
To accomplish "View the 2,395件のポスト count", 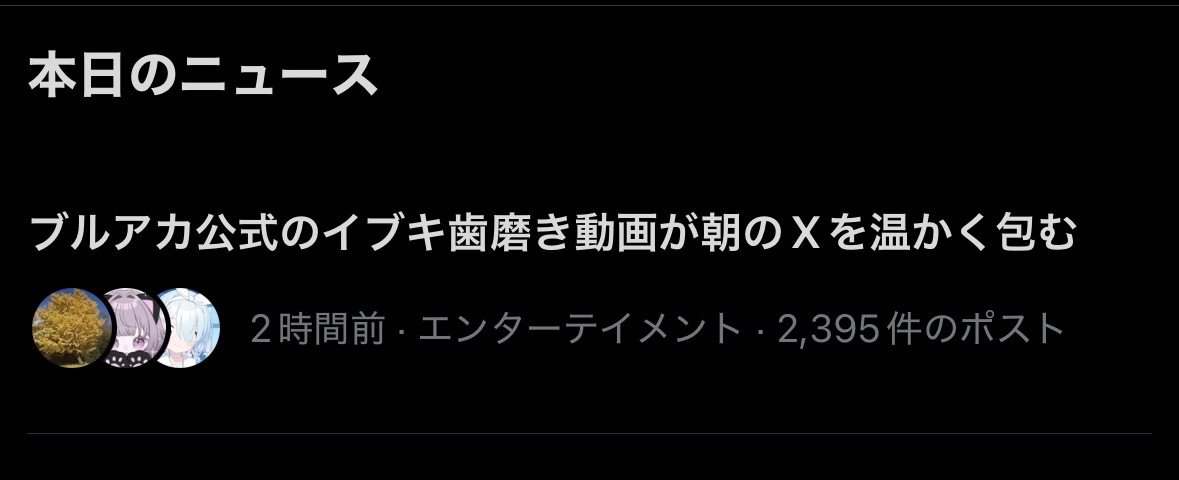I will tap(921, 329).
